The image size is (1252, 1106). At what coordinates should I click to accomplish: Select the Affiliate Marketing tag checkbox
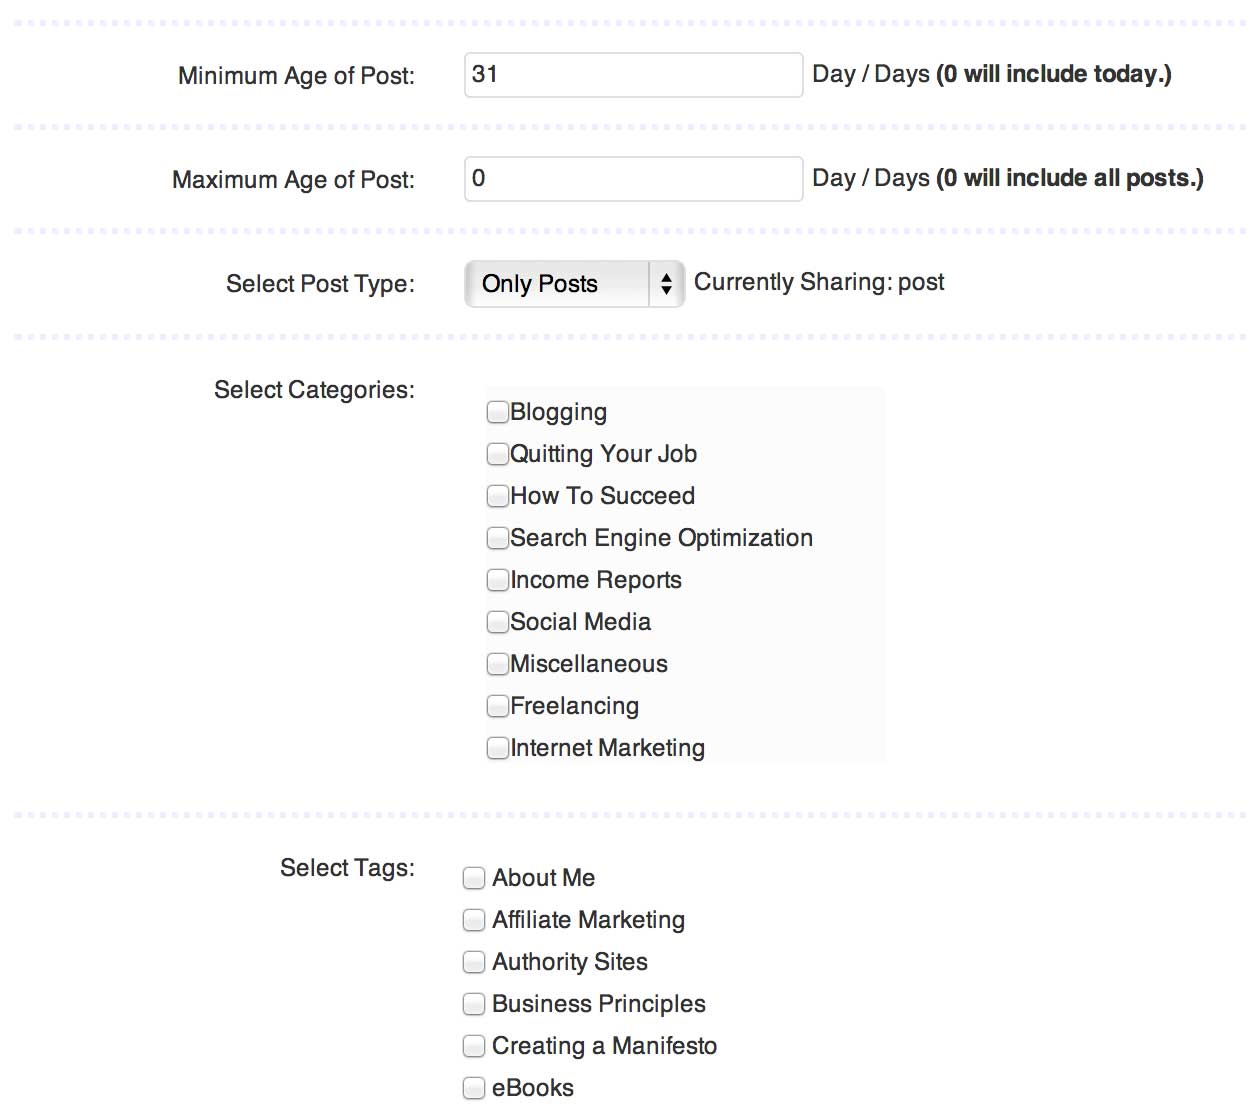tap(474, 920)
